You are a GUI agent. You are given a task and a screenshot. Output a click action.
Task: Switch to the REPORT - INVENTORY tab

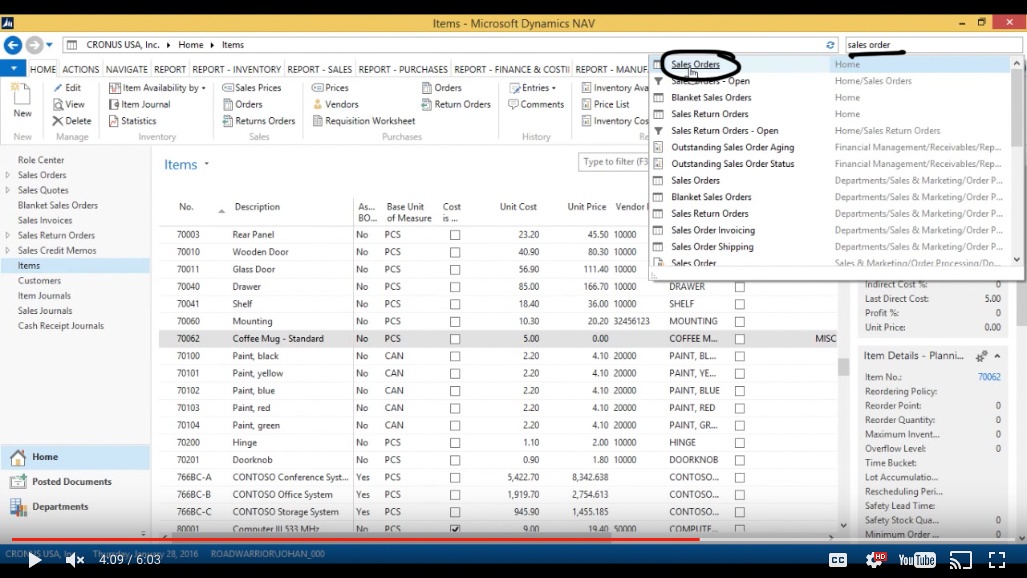[236, 69]
